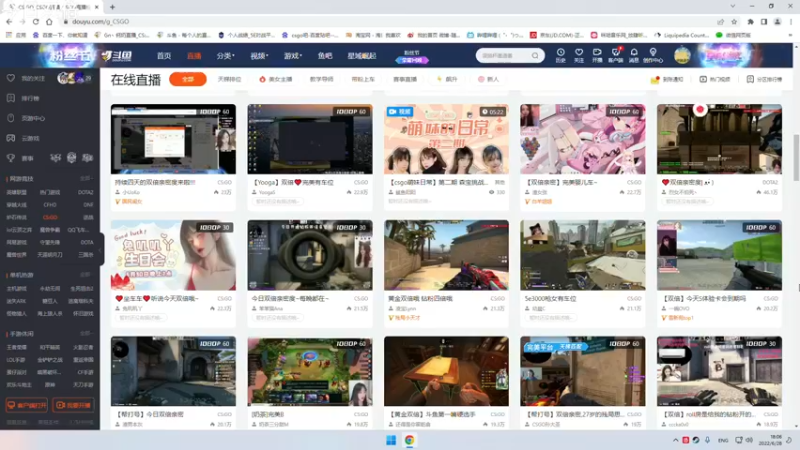Click the browser home button
The width and height of the screenshot is (800, 450).
[x=49, y=21]
